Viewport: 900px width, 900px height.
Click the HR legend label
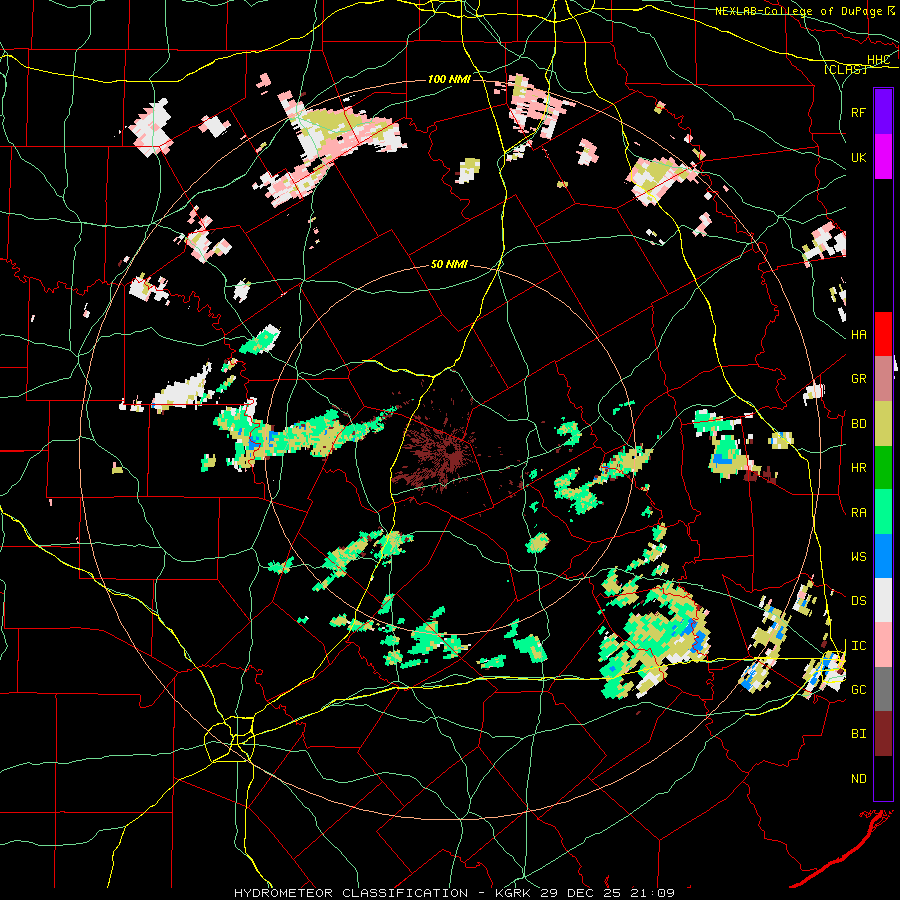(858, 468)
